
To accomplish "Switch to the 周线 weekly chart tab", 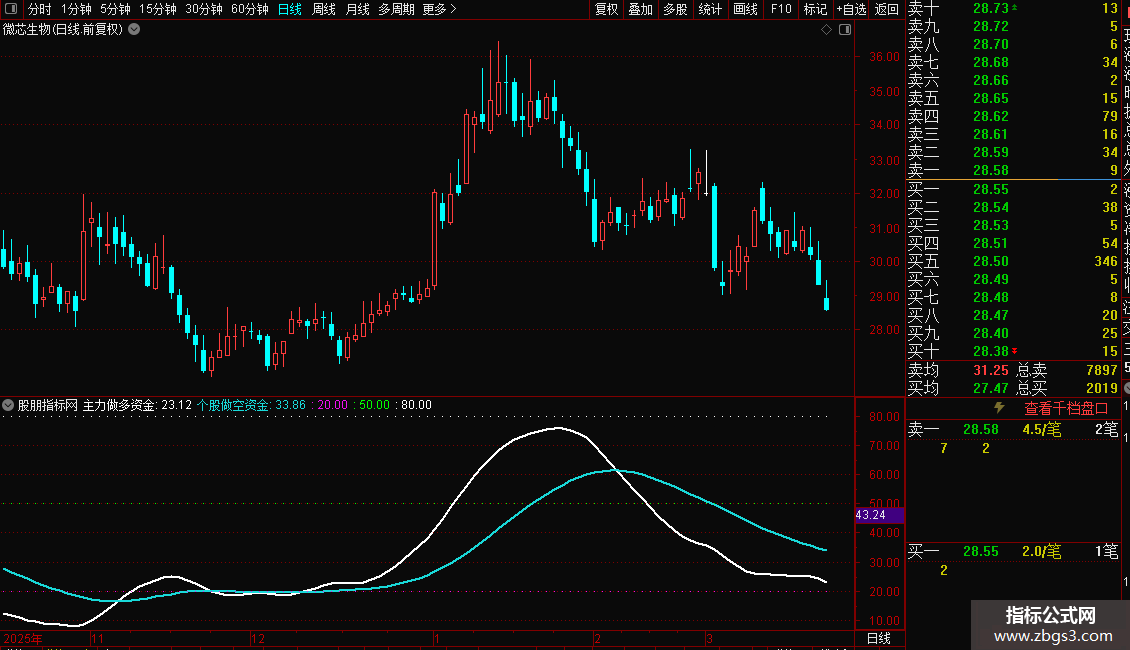I will pyautogui.click(x=323, y=9).
